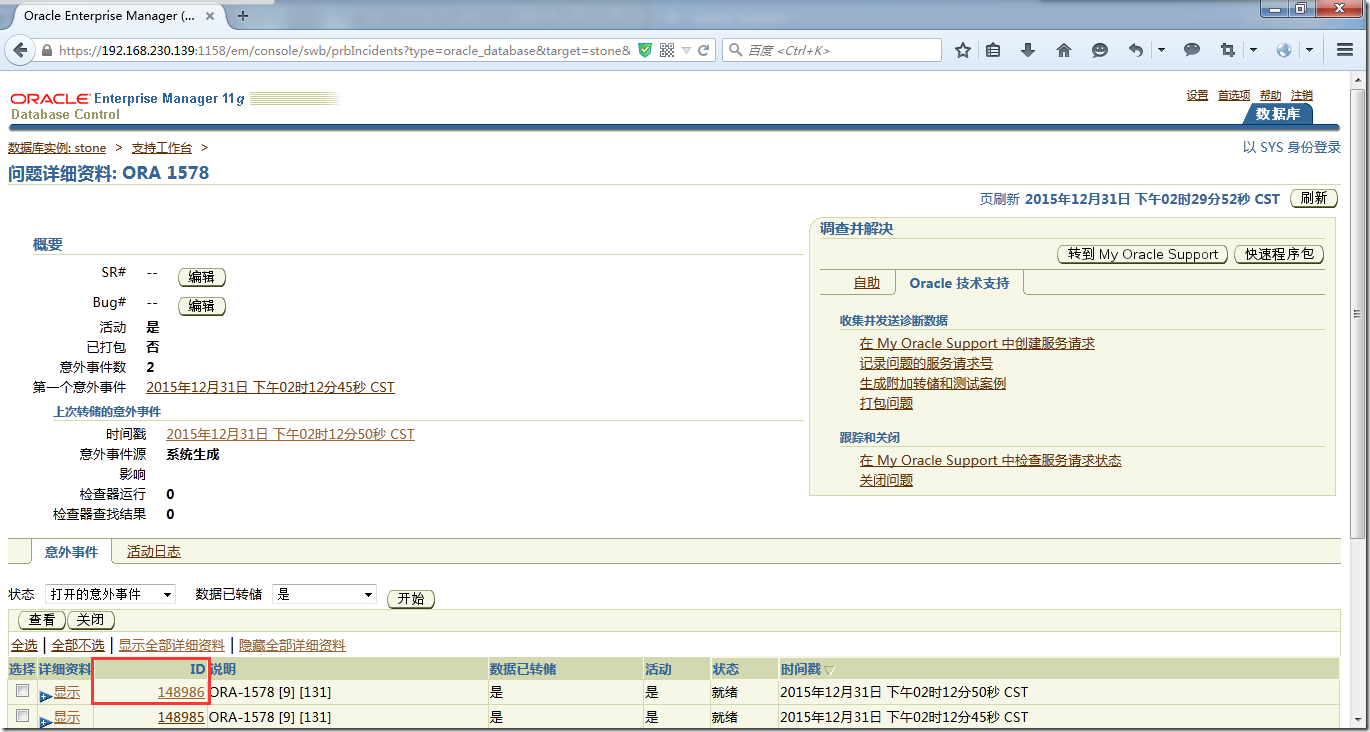Go to 支持工作台 breadcrumb link
The width and height of the screenshot is (1370, 732).
point(161,148)
